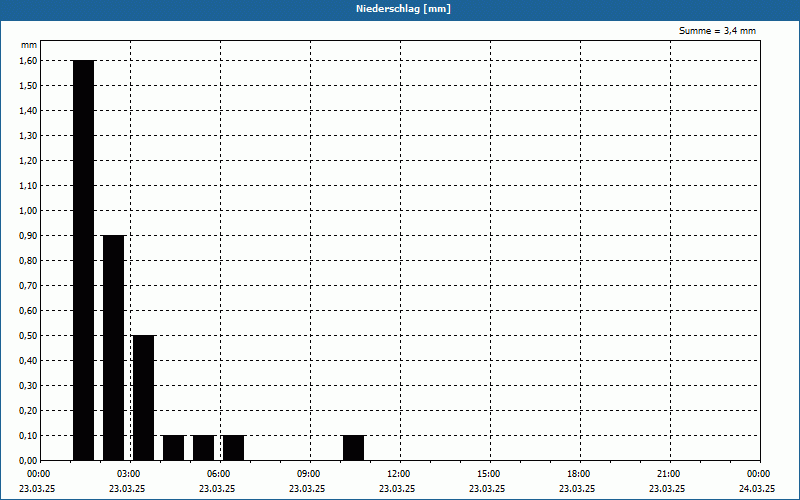
Task: Select the 0,50 mm precipitation bar
Action: (143, 398)
